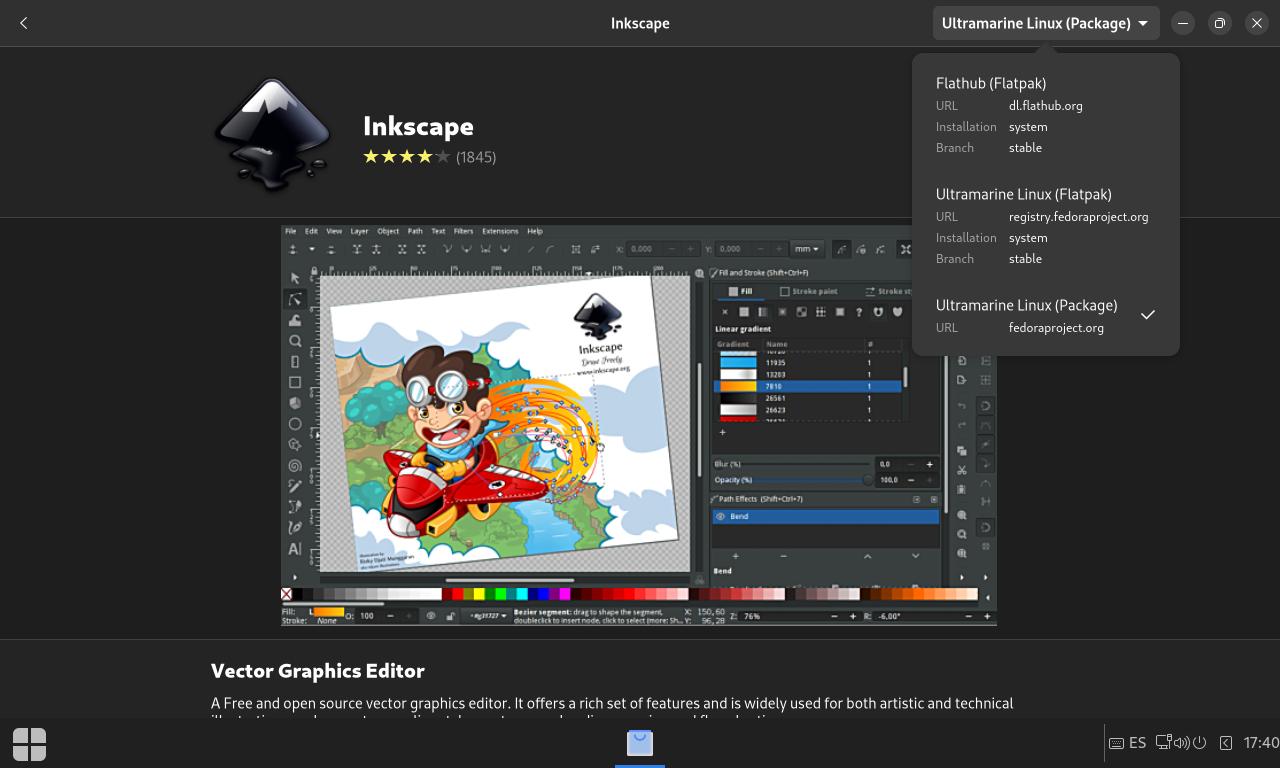
Task: Click the volume speaker tray icon
Action: [1181, 743]
